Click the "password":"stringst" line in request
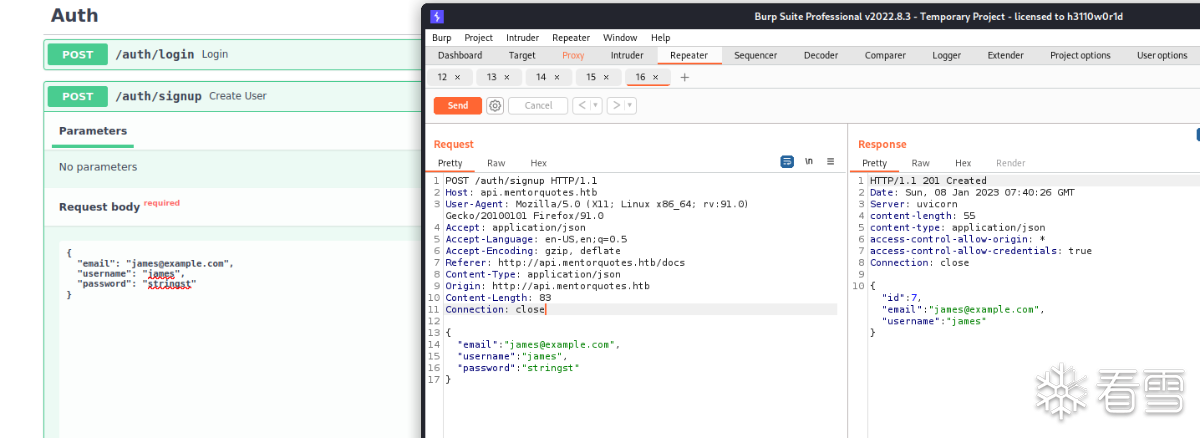The width and height of the screenshot is (1200, 438). [x=518, y=368]
